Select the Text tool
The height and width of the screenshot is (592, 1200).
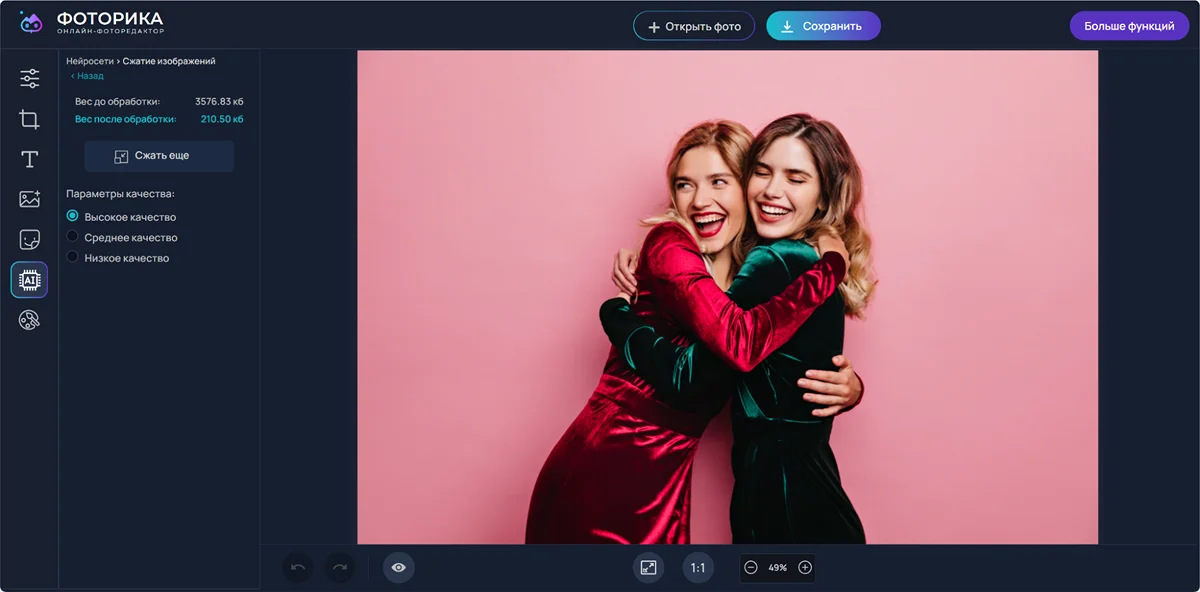click(x=29, y=160)
